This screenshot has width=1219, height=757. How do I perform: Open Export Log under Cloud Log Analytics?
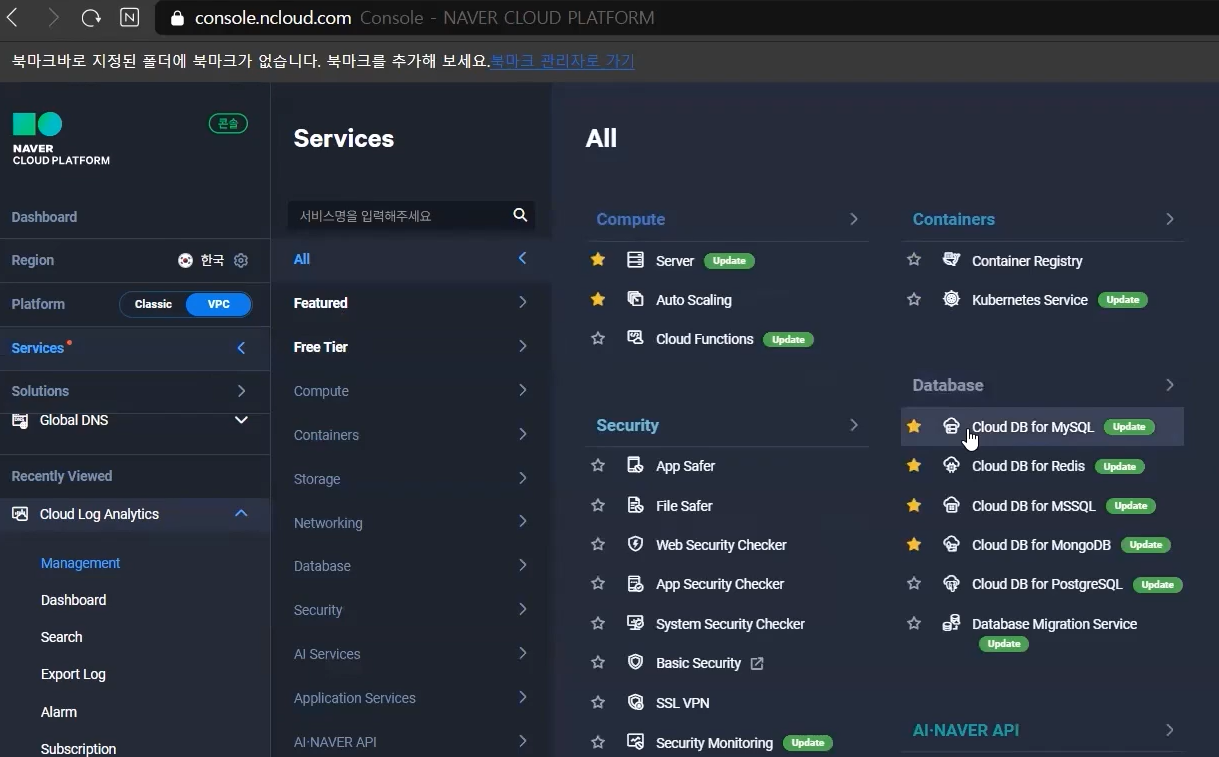point(73,674)
